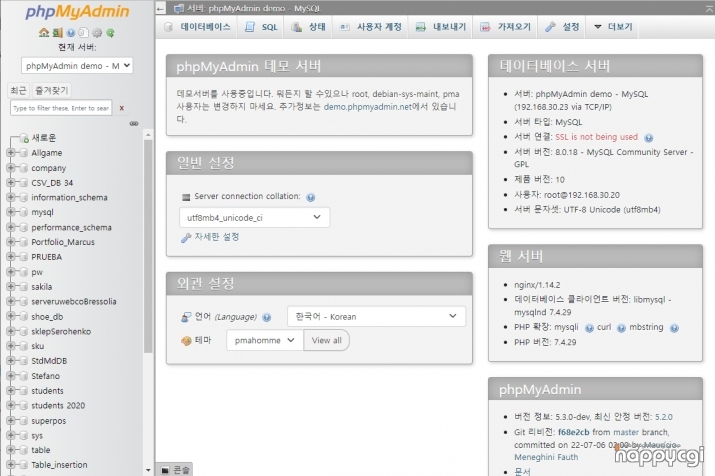This screenshot has width=715, height=476.
Task: Open the 상태 status tab
Action: click(x=308, y=27)
